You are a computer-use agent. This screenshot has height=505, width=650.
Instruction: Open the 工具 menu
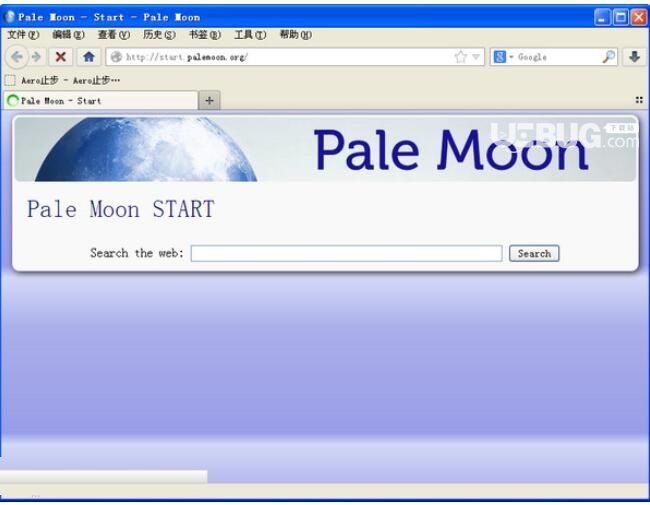click(x=250, y=35)
